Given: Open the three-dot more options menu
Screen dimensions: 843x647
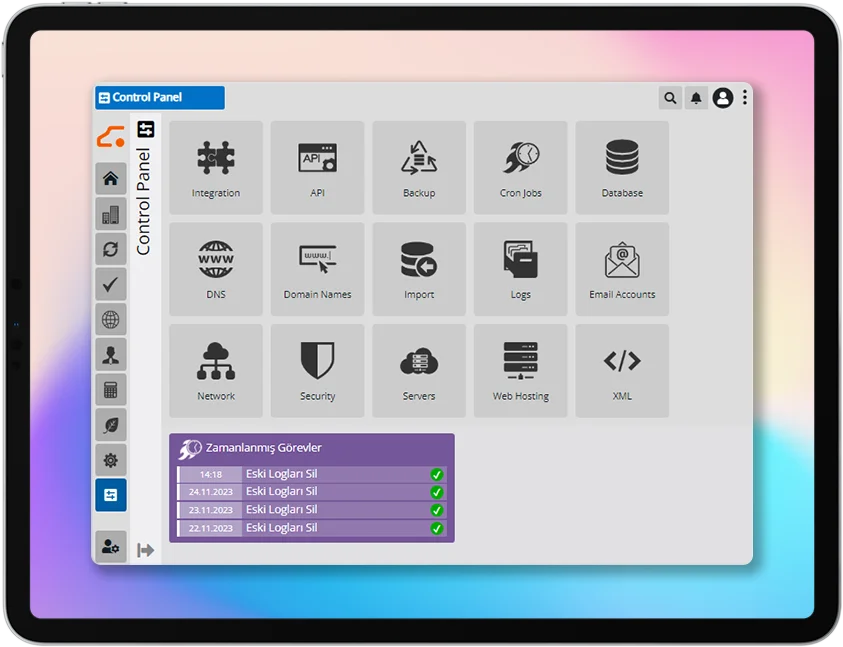Looking at the screenshot, I should (745, 98).
